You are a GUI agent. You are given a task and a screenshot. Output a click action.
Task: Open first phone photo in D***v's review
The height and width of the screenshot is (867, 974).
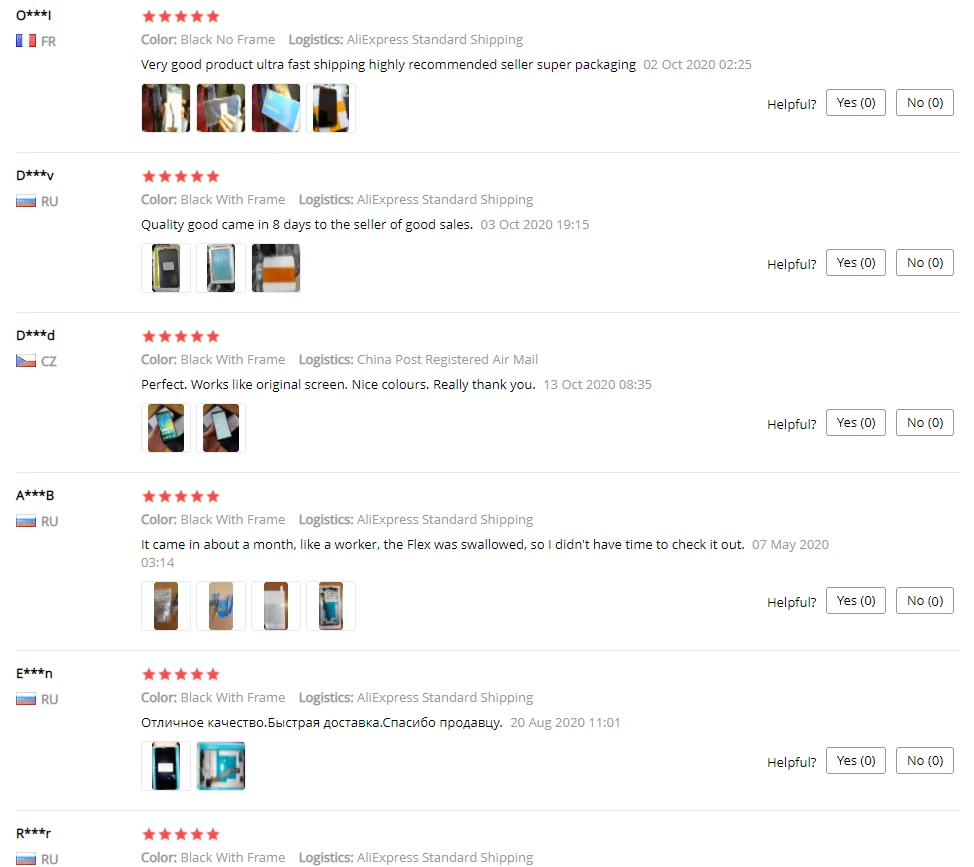tap(165, 268)
